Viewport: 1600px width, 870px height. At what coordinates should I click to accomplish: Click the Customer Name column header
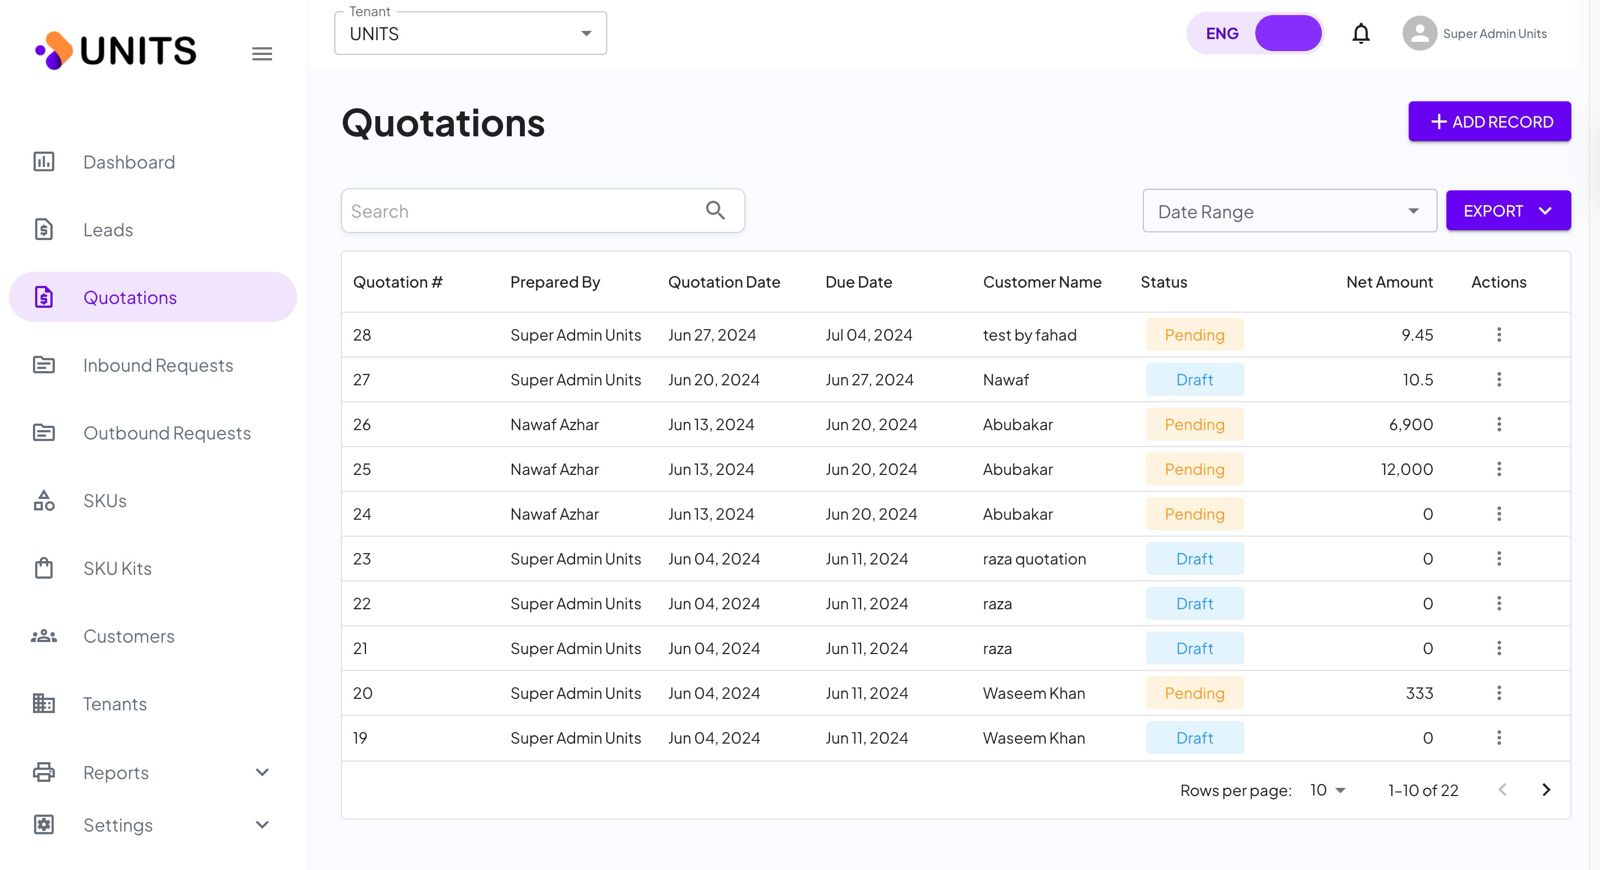point(1042,282)
